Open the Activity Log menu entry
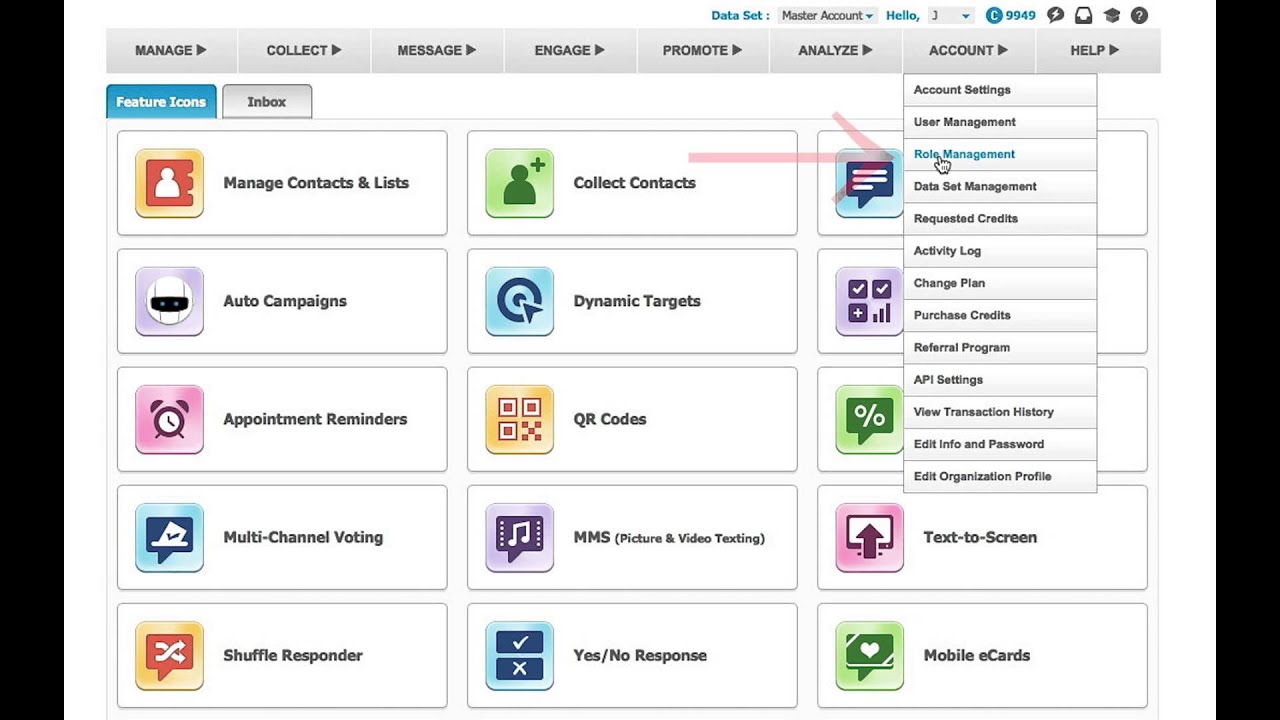Viewport: 1280px width, 720px height. (1000, 251)
